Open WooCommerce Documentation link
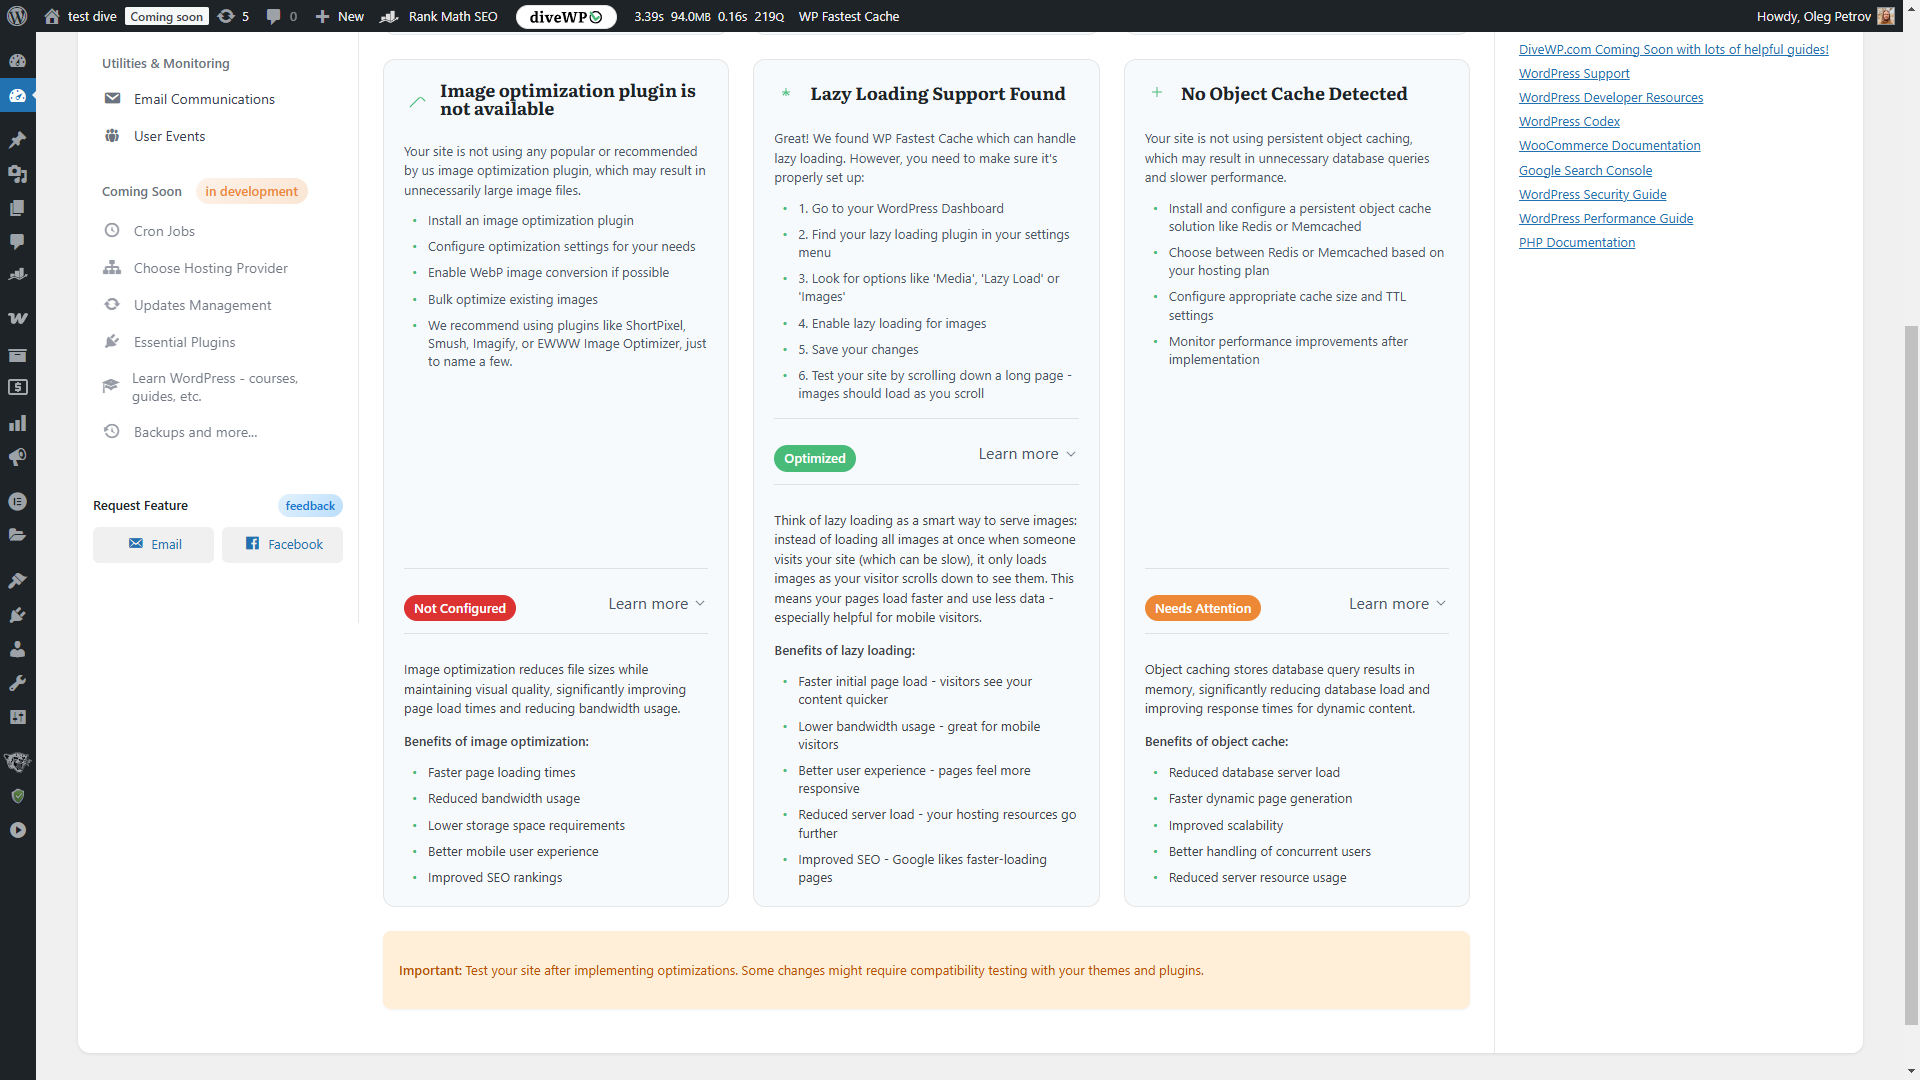1920x1080 pixels. (x=1609, y=145)
